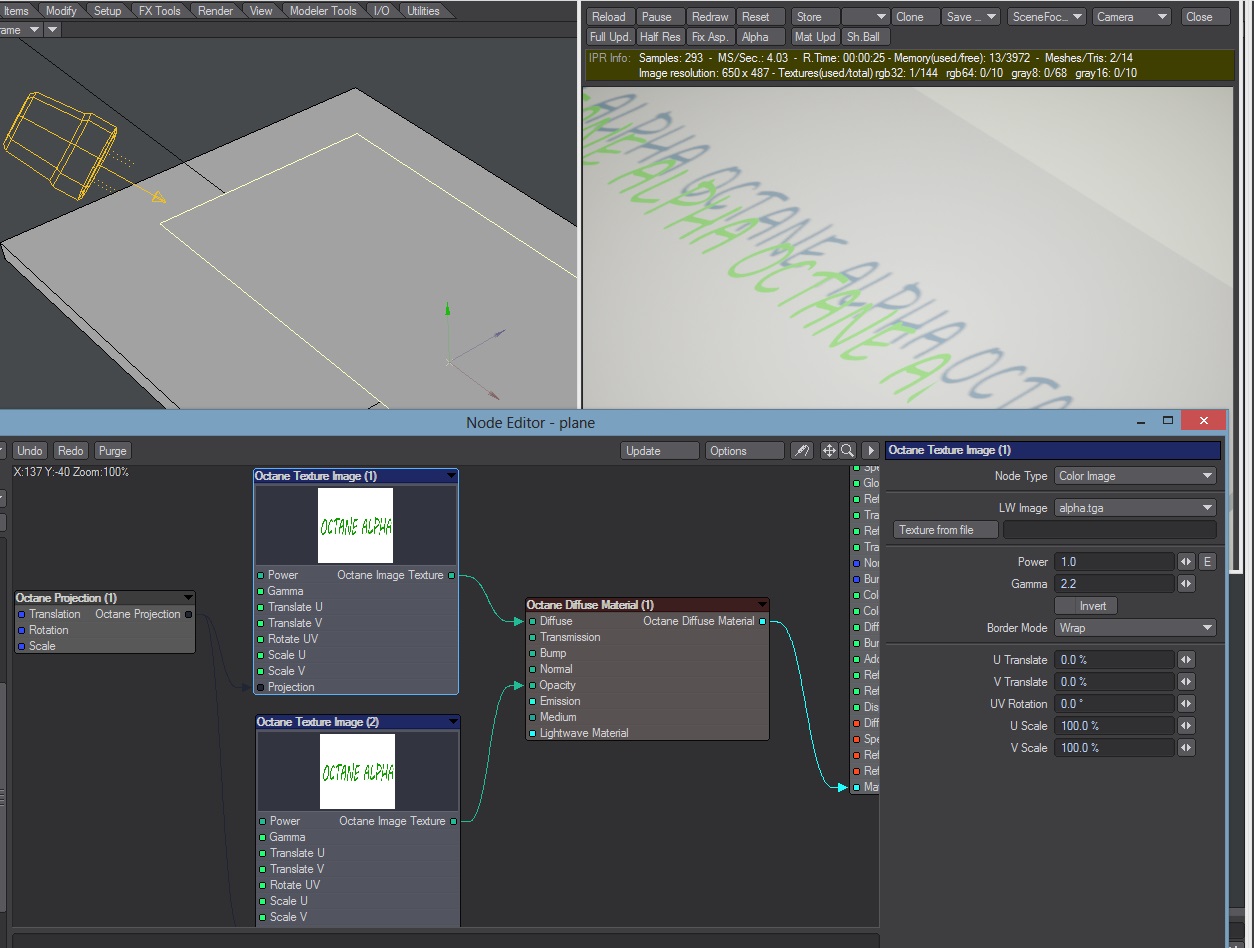
Task: Click the brush tidy icon beside Options
Action: point(801,451)
